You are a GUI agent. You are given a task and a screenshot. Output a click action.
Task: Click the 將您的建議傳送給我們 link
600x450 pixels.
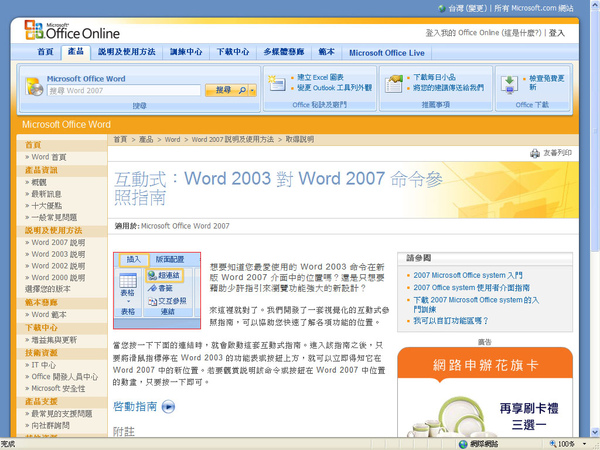tap(448, 88)
